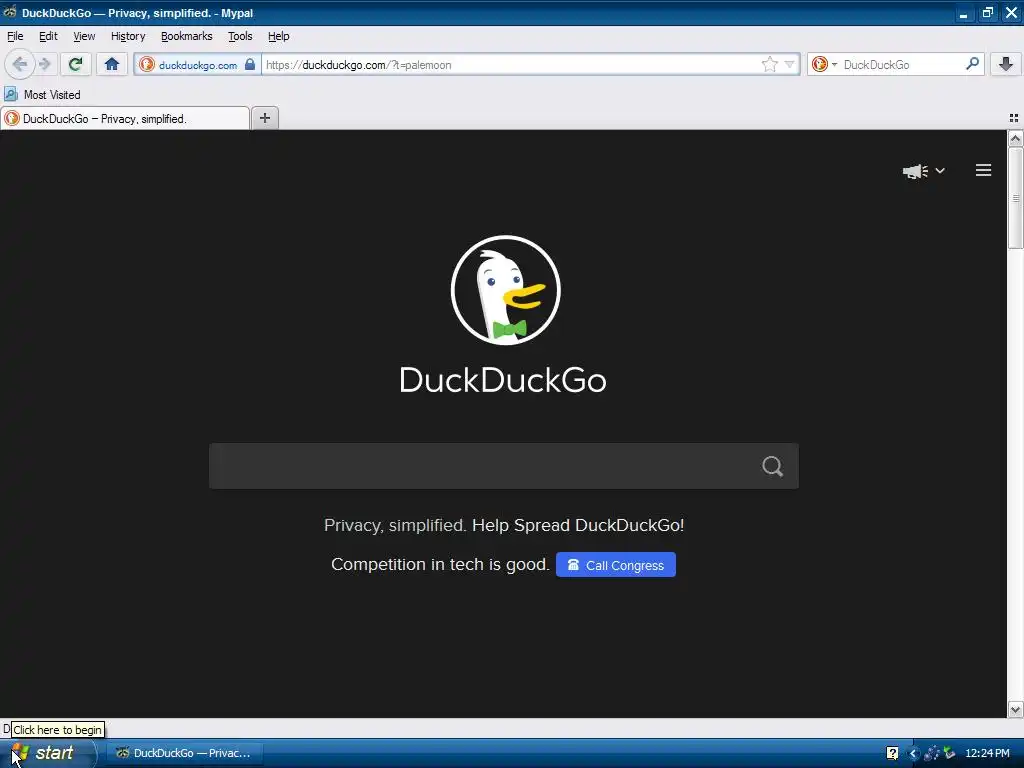
Task: Show tab groups with grid icon
Action: (x=1014, y=118)
